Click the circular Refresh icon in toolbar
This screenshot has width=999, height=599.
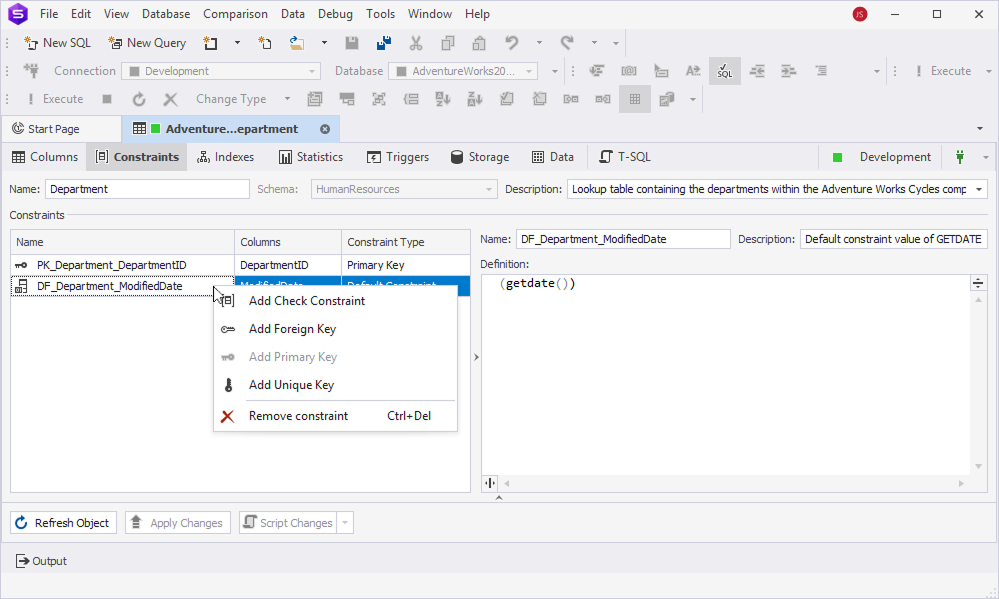pos(139,99)
